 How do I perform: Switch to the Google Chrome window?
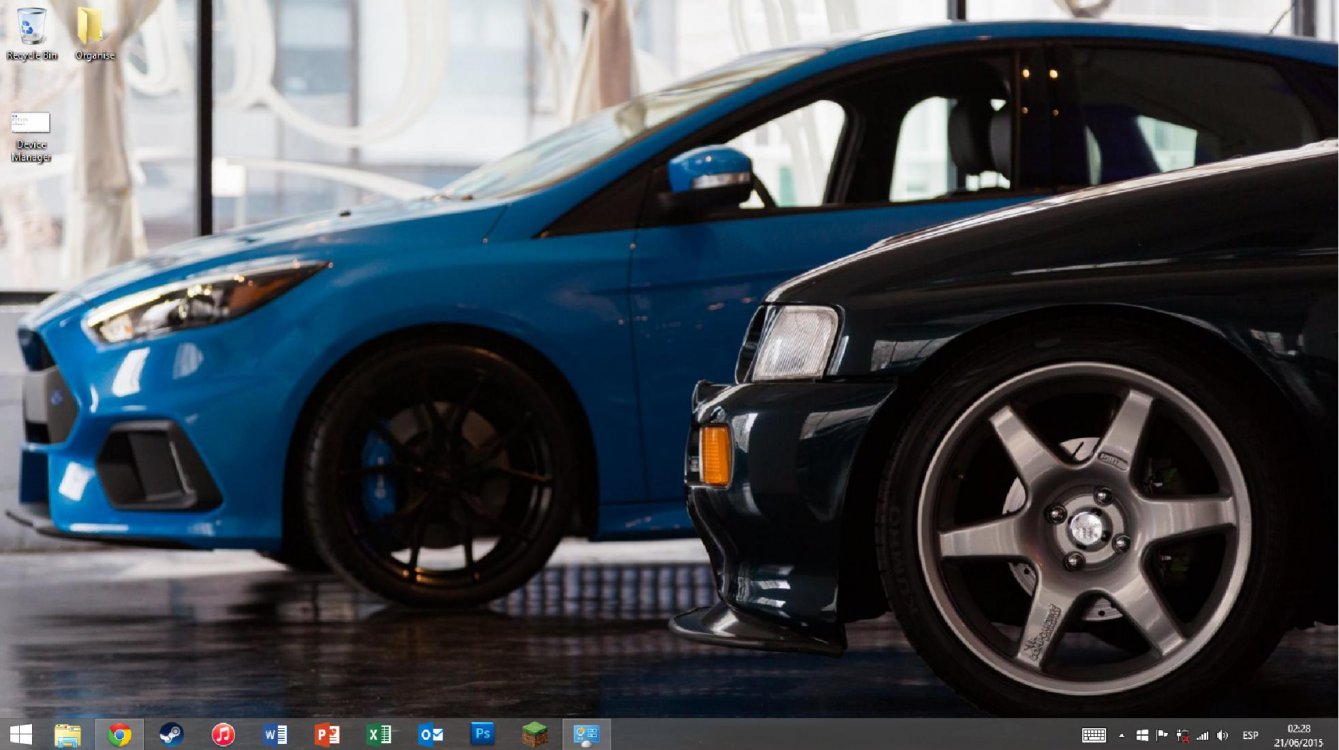click(x=120, y=735)
